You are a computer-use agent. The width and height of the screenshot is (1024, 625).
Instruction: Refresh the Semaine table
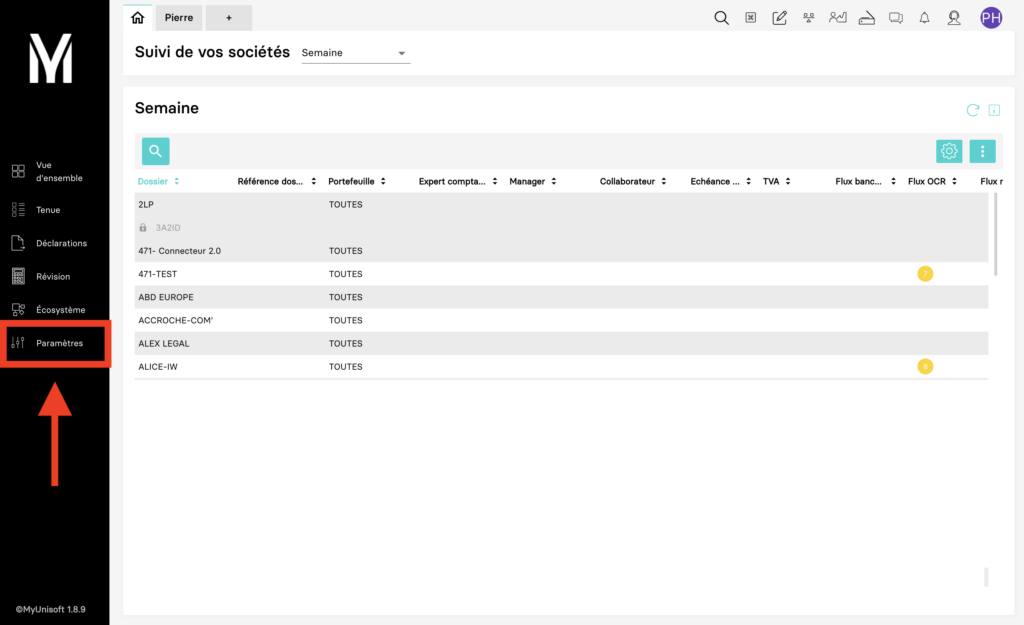tap(972, 110)
